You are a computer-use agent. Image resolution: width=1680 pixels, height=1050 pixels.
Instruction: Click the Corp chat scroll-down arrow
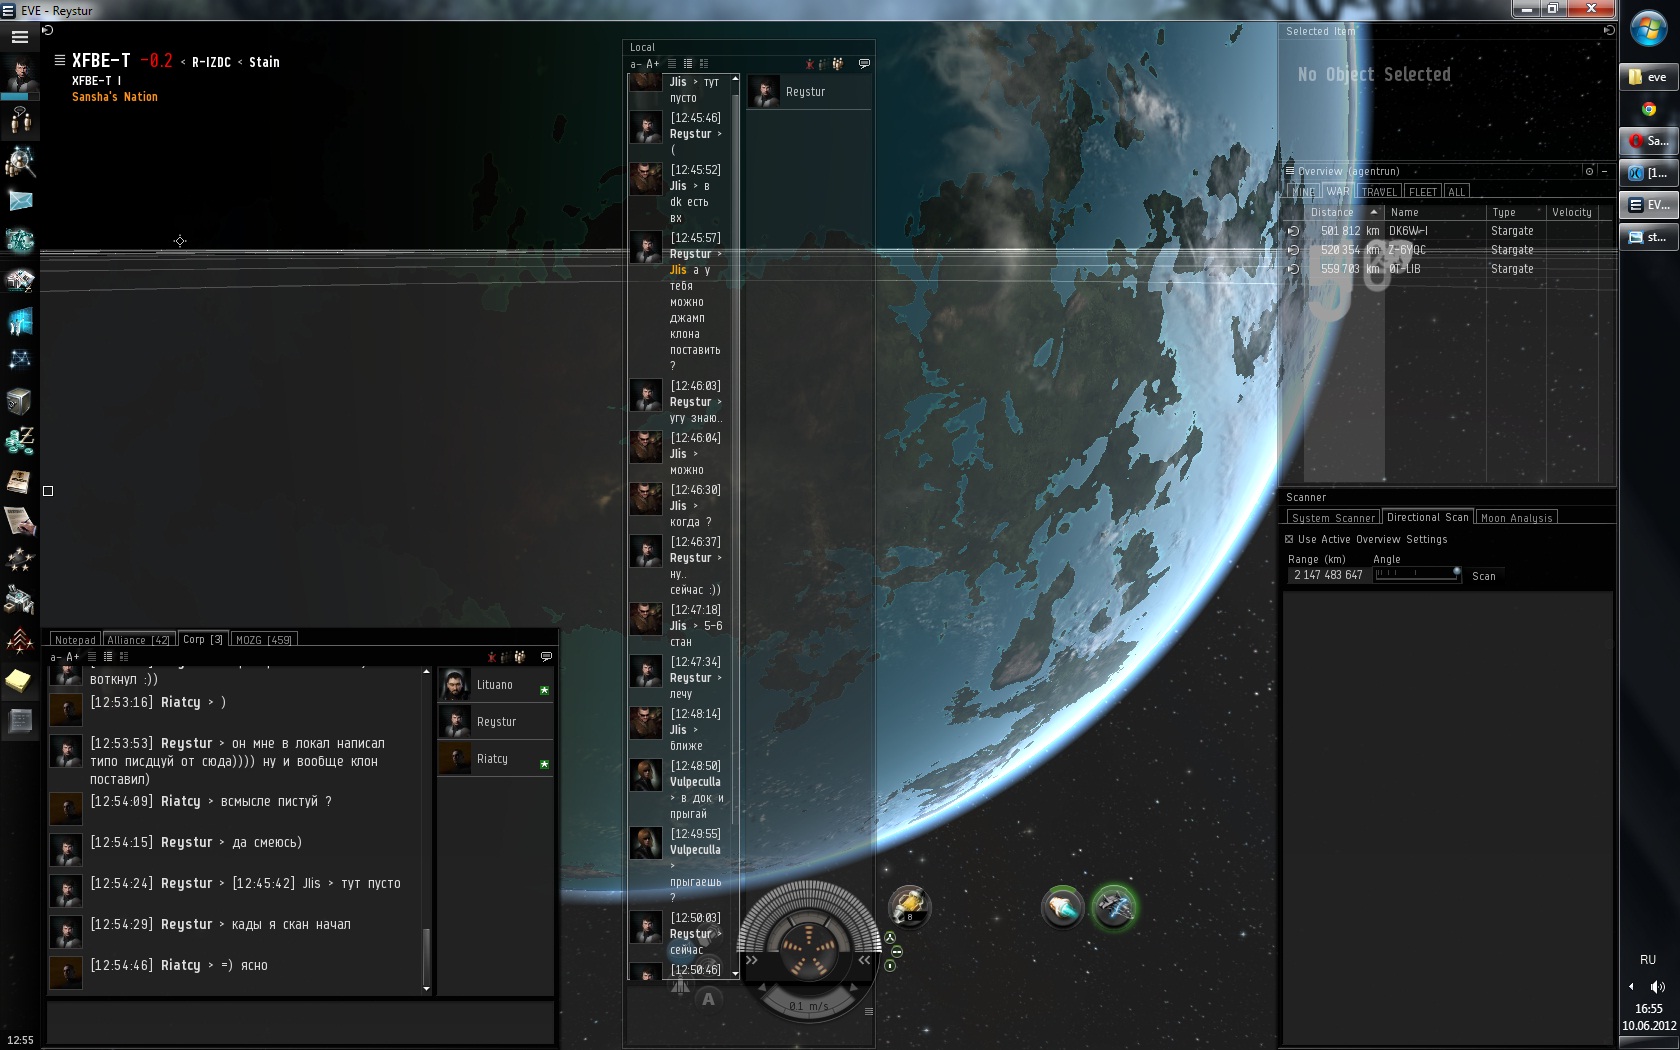click(426, 988)
